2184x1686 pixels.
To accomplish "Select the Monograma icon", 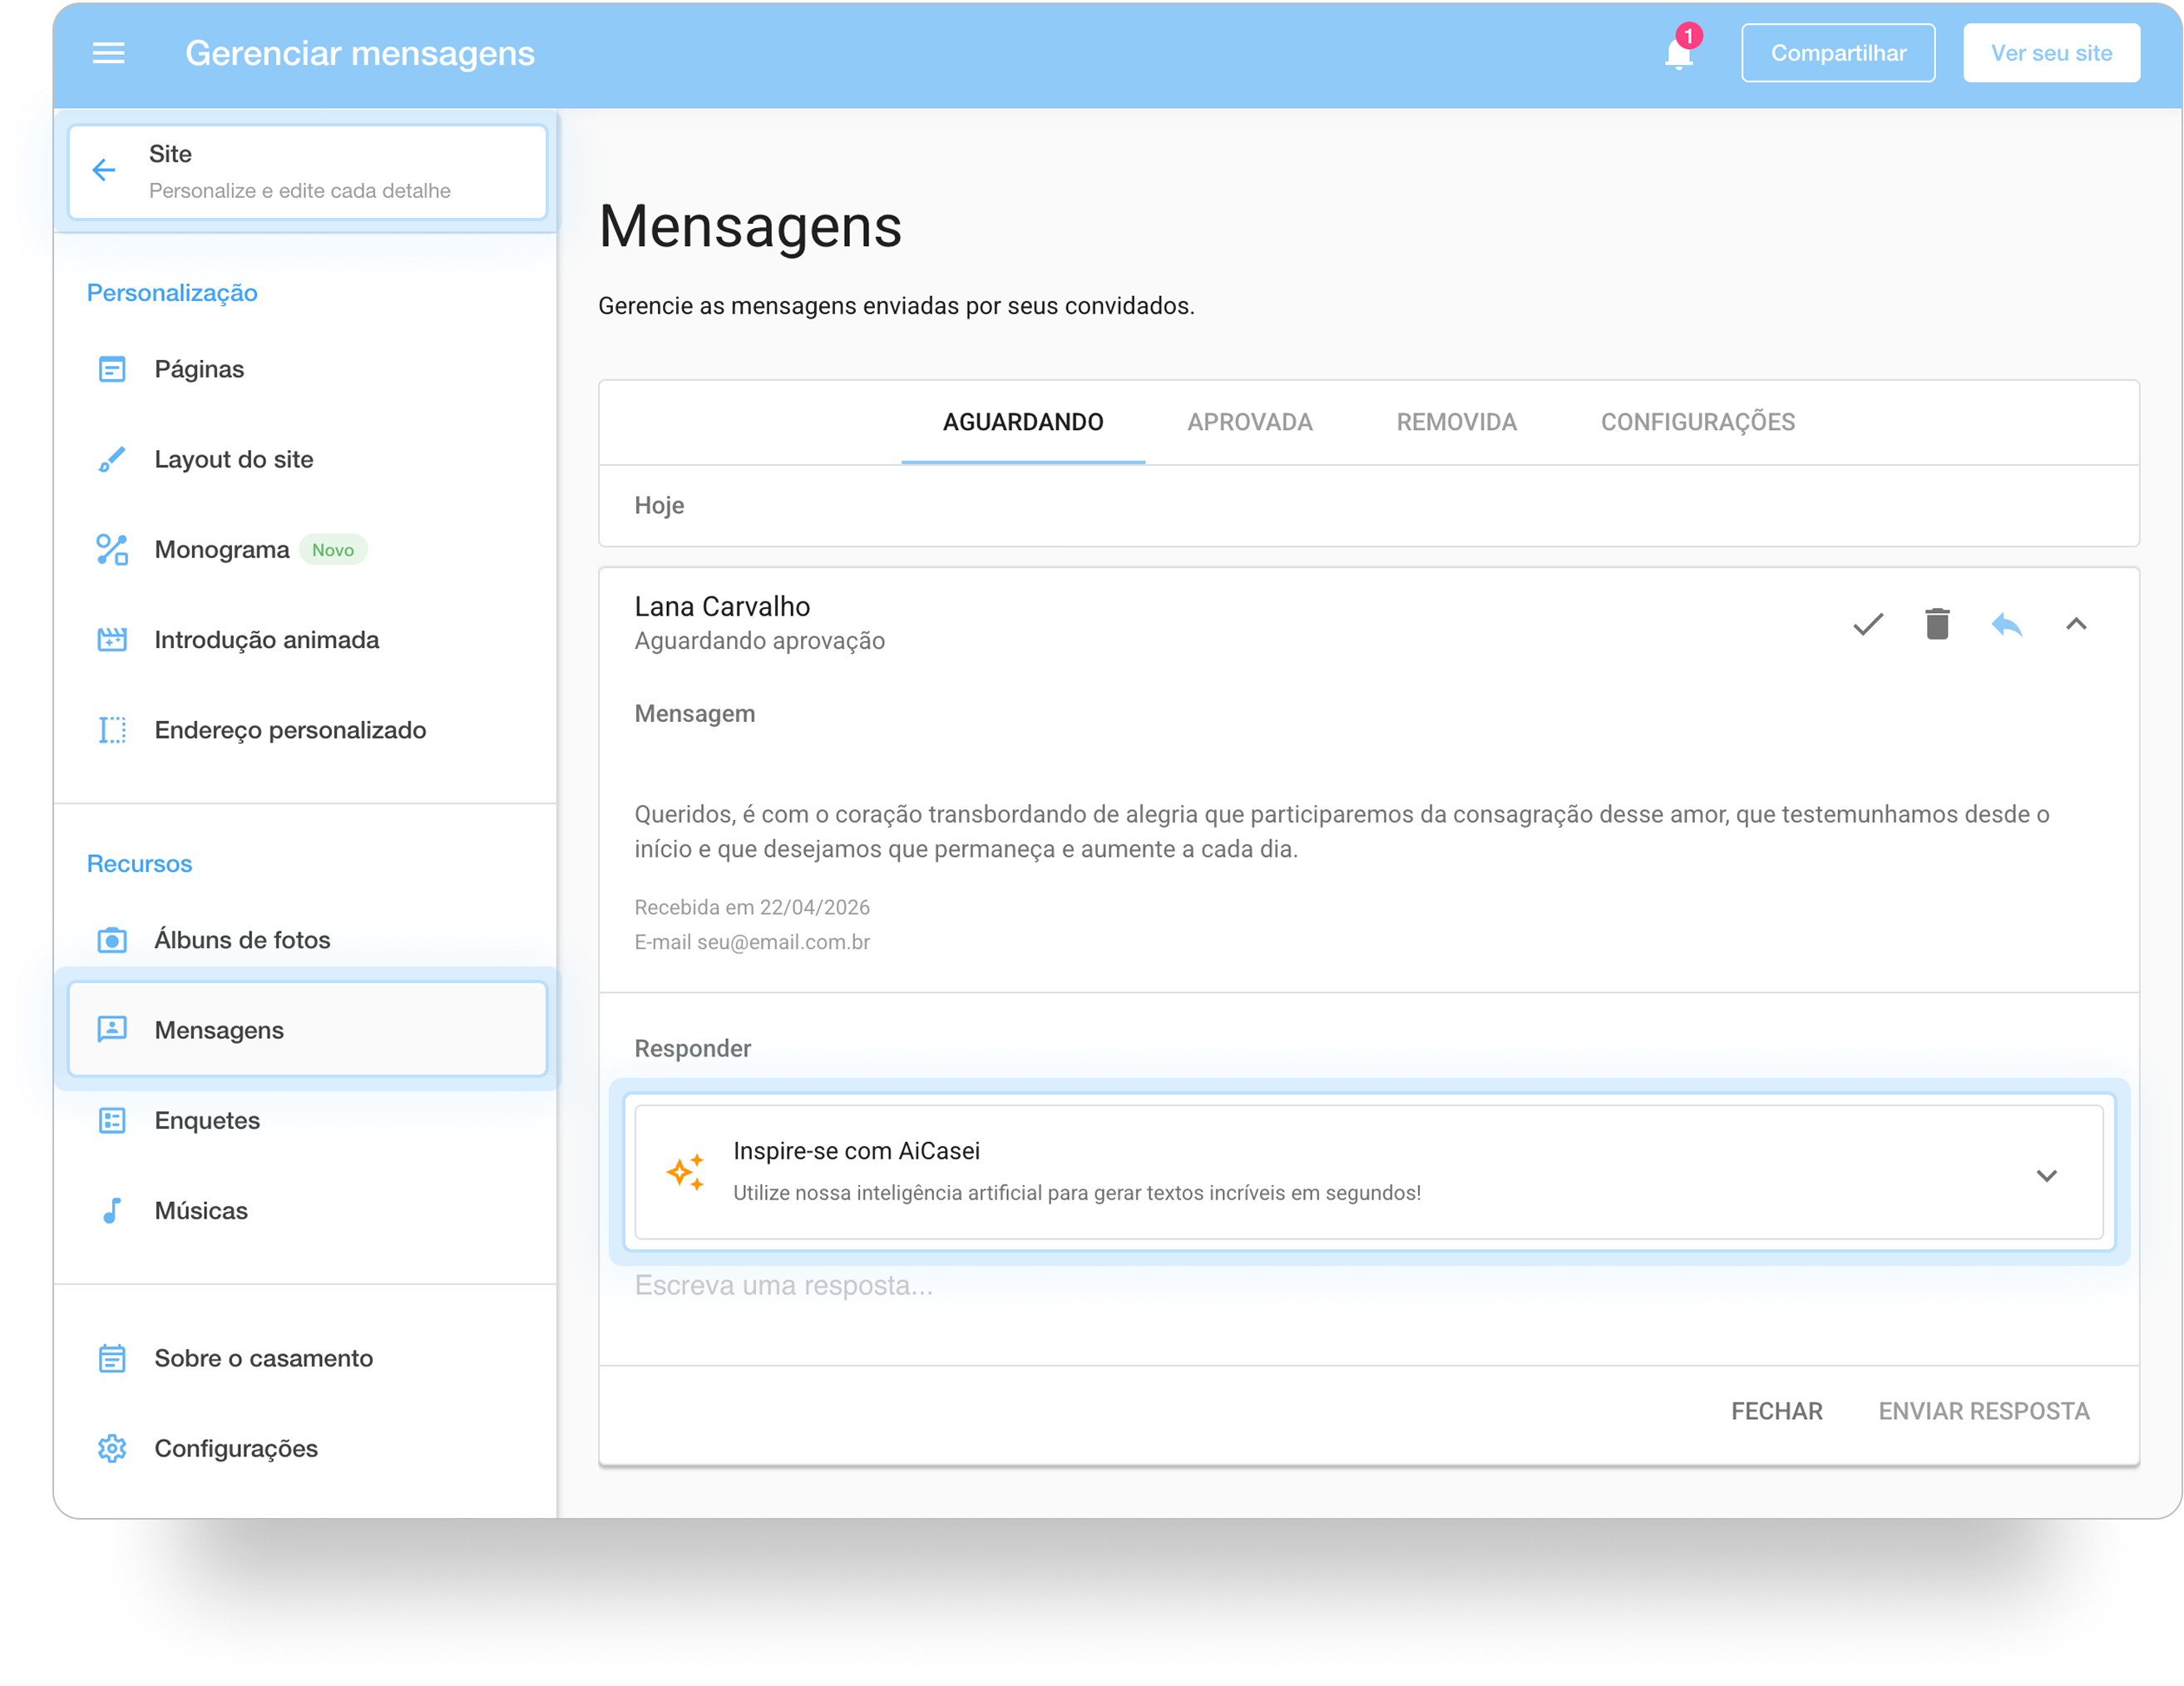I will coord(112,549).
